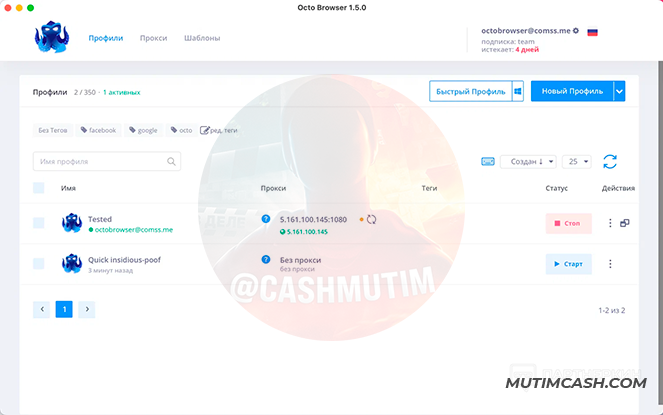Switch to the Прокси tab

[153, 38]
